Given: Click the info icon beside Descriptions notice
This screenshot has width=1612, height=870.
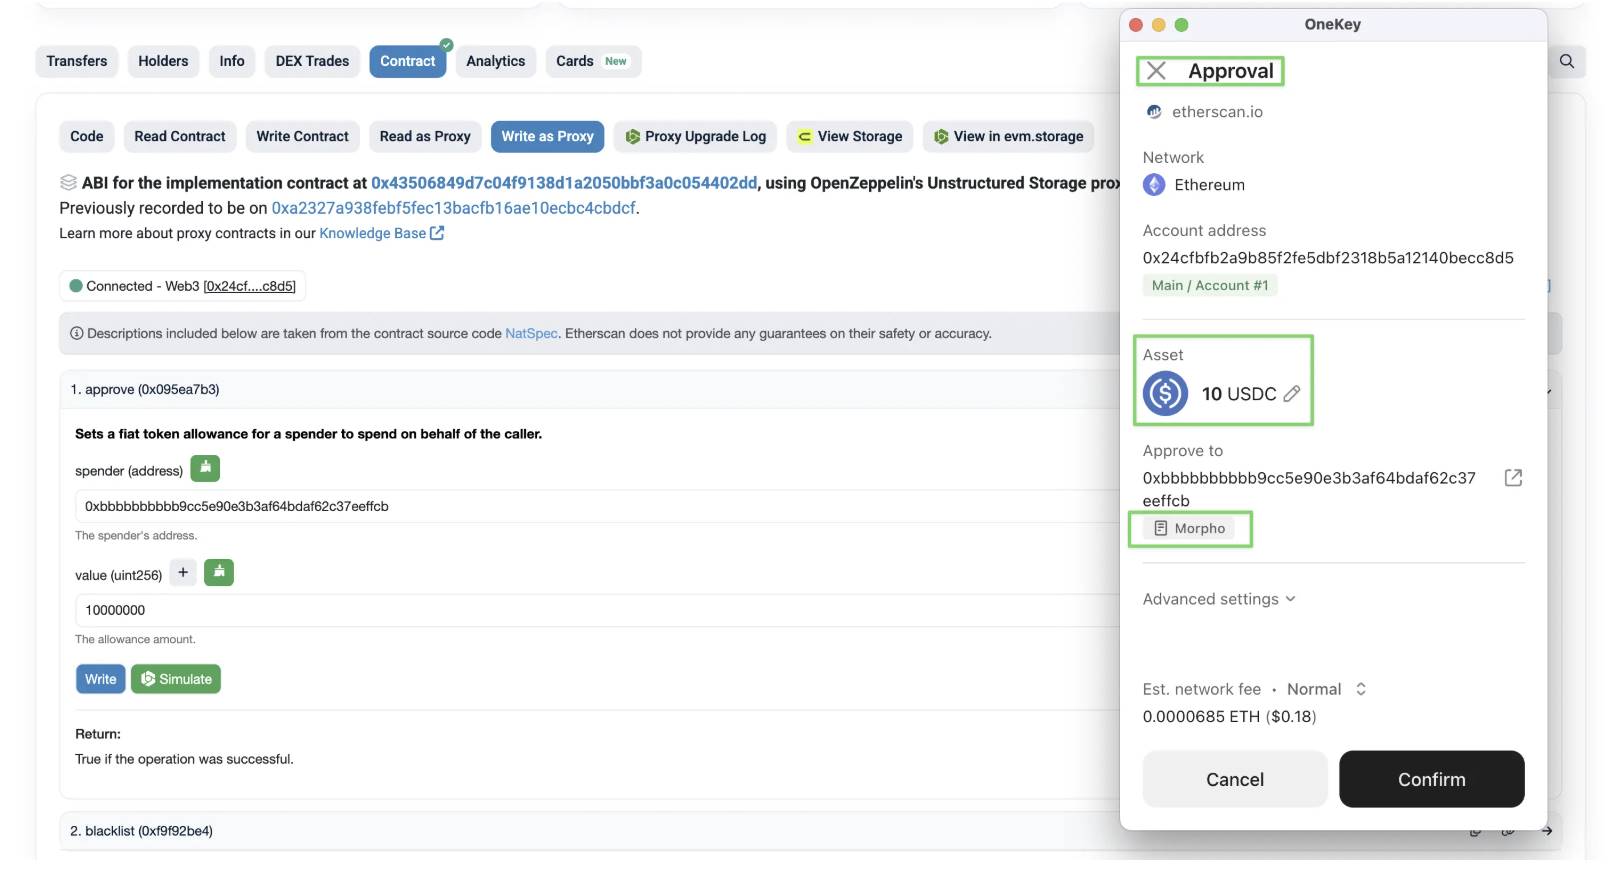Looking at the screenshot, I should click(x=76, y=334).
